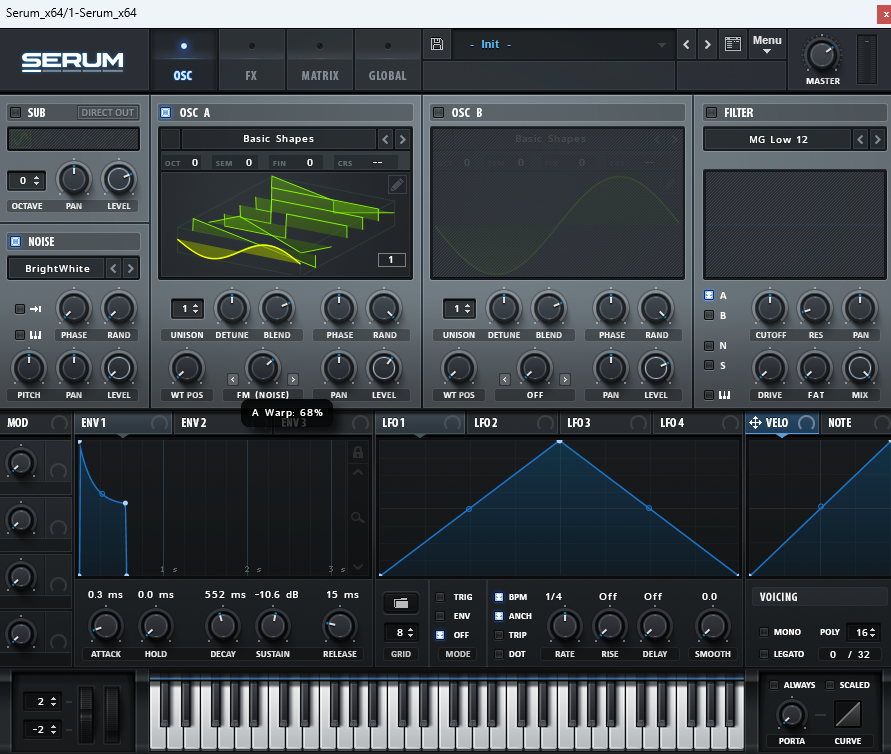The height and width of the screenshot is (754, 891).
Task: Adjust the POLY voice count stepper
Action: click(x=864, y=632)
